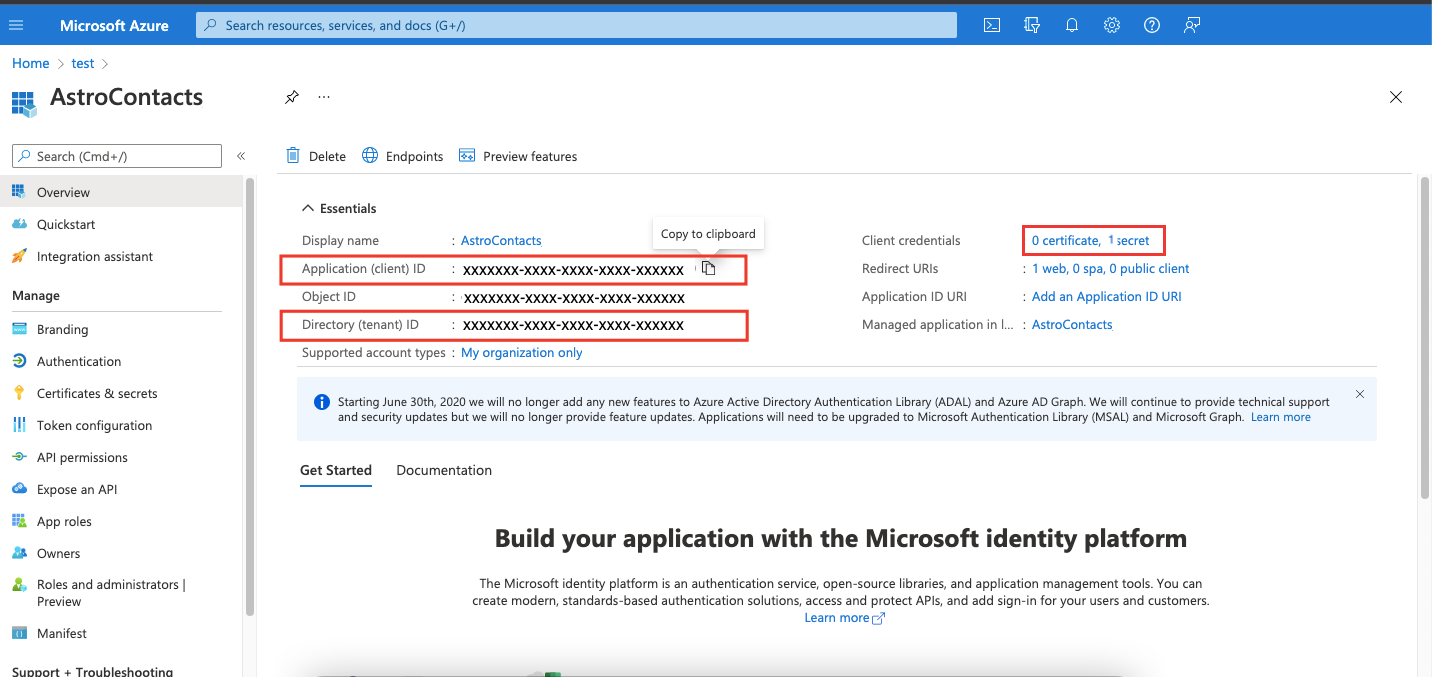Open the more options ellipsis next to pin
This screenshot has height=677, width=1432.
324,97
